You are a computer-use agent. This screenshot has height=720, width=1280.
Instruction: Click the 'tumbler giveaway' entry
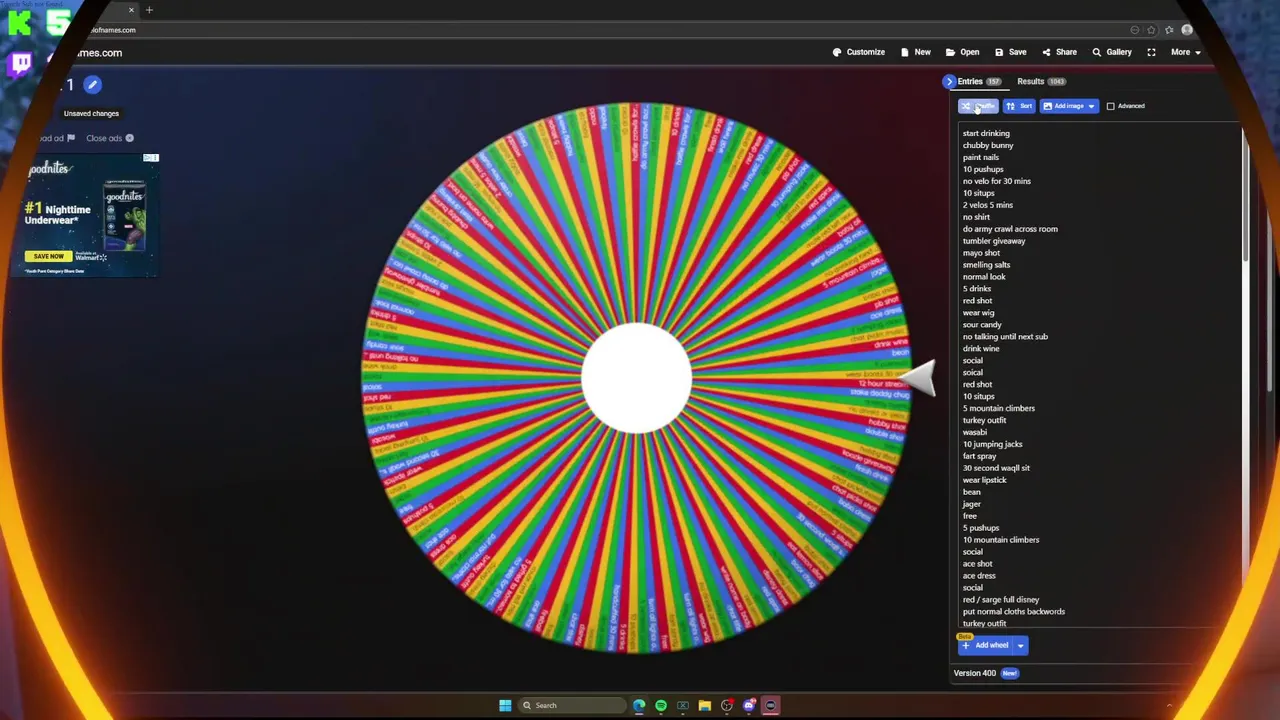[994, 241]
